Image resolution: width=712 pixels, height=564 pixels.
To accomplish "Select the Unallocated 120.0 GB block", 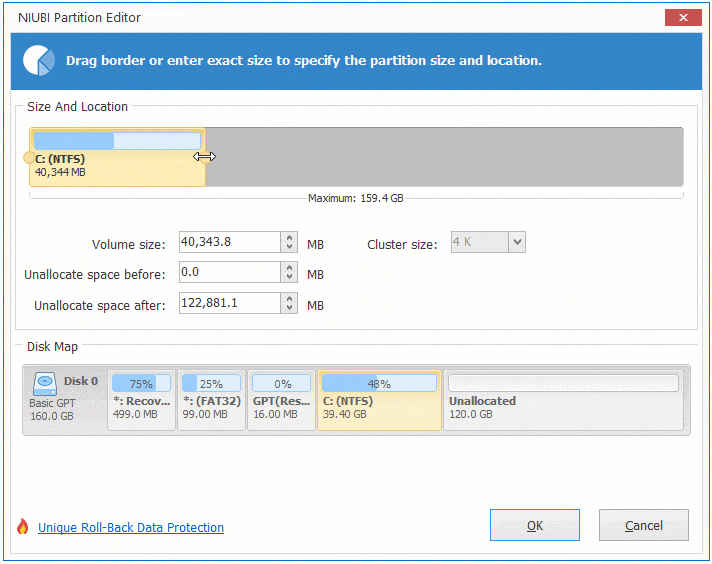I will 564,400.
